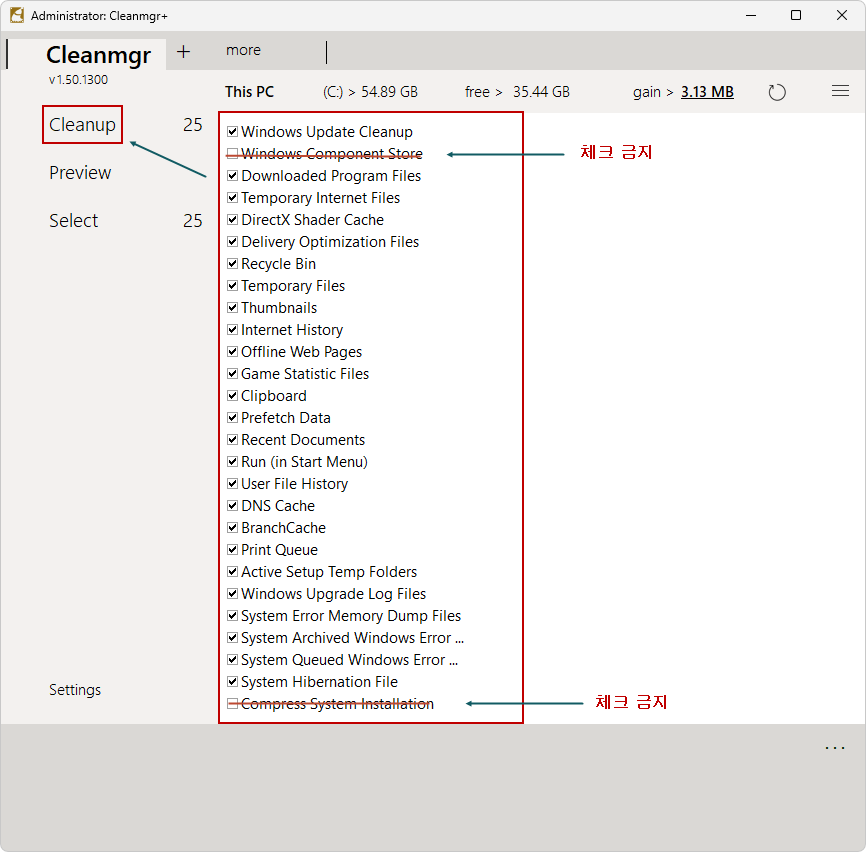This screenshot has width=866, height=852.
Task: Uncheck Offline Web Pages
Action: tap(233, 352)
